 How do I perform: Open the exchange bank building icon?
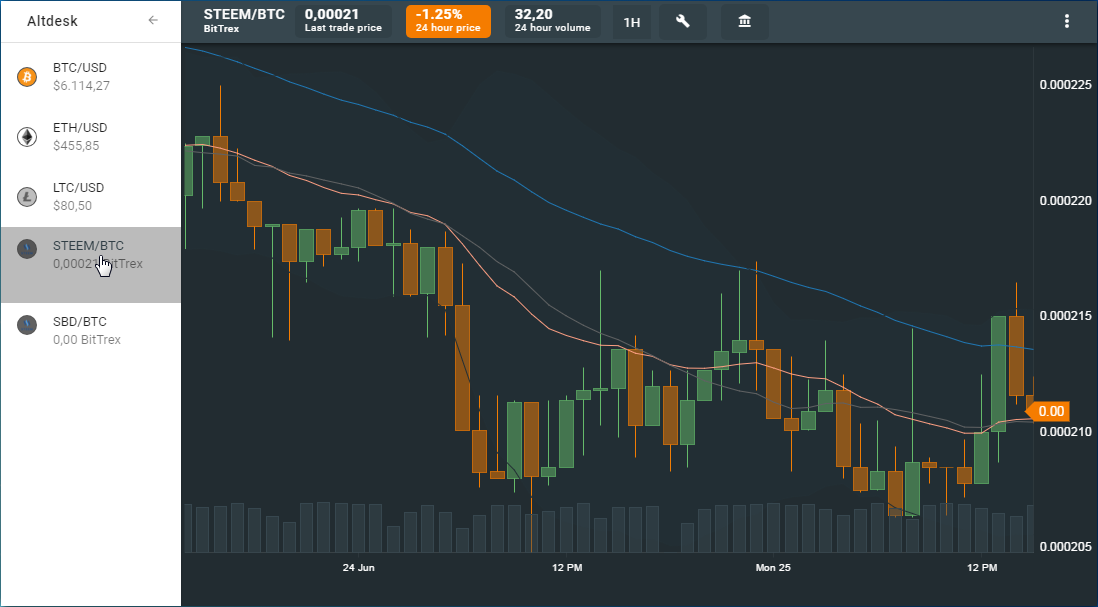pos(744,22)
